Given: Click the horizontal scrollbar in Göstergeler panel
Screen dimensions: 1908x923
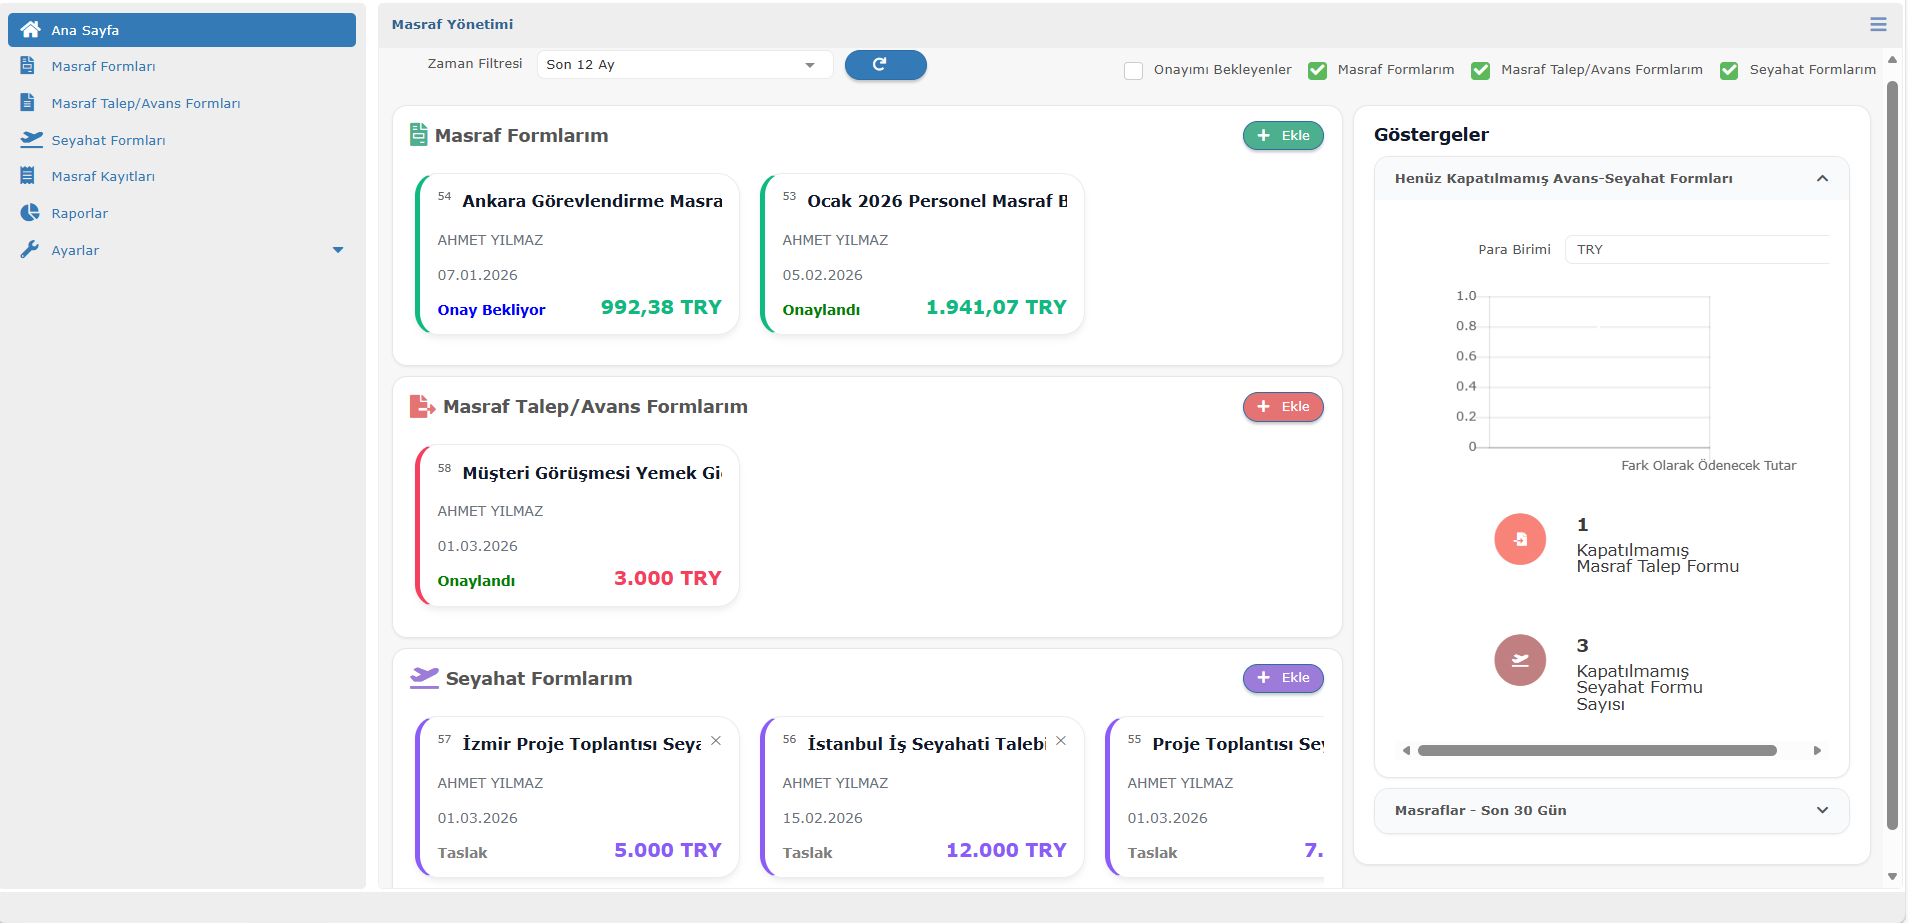Looking at the screenshot, I should click(x=1596, y=750).
